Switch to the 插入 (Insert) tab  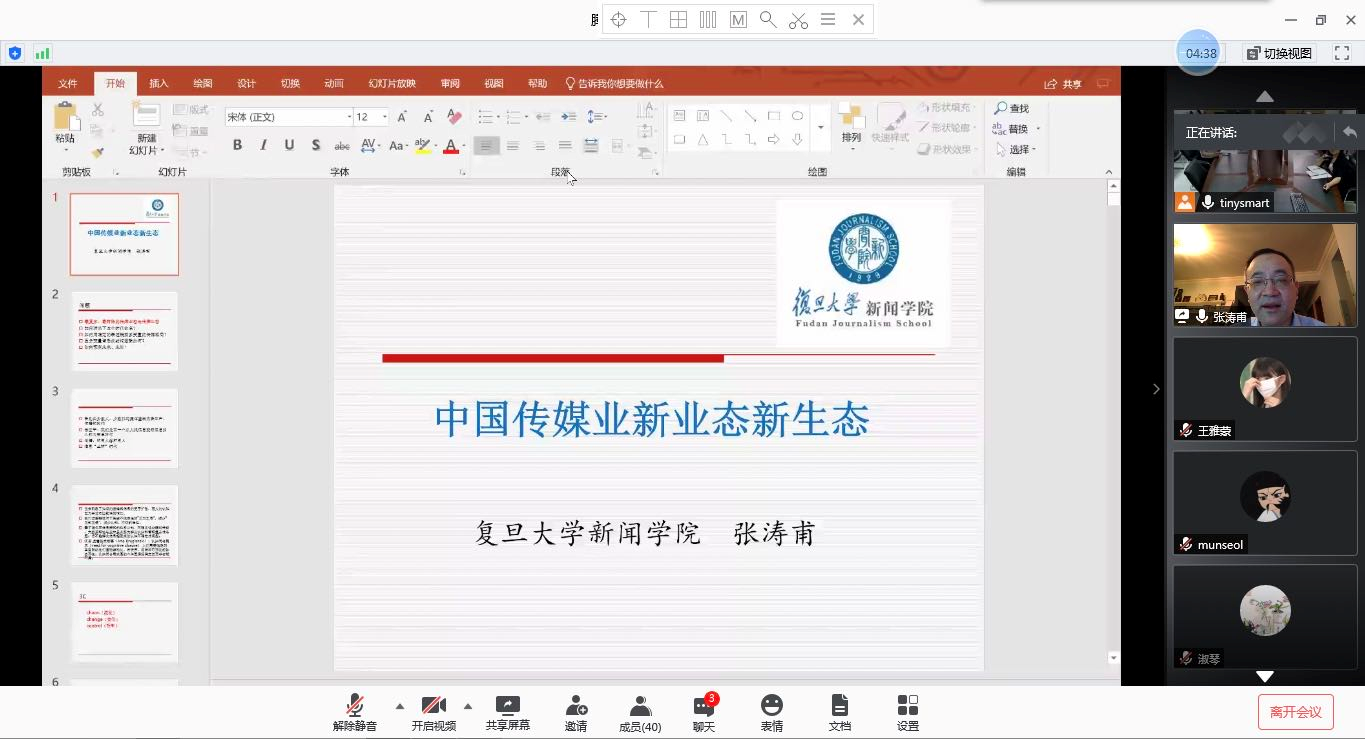159,84
